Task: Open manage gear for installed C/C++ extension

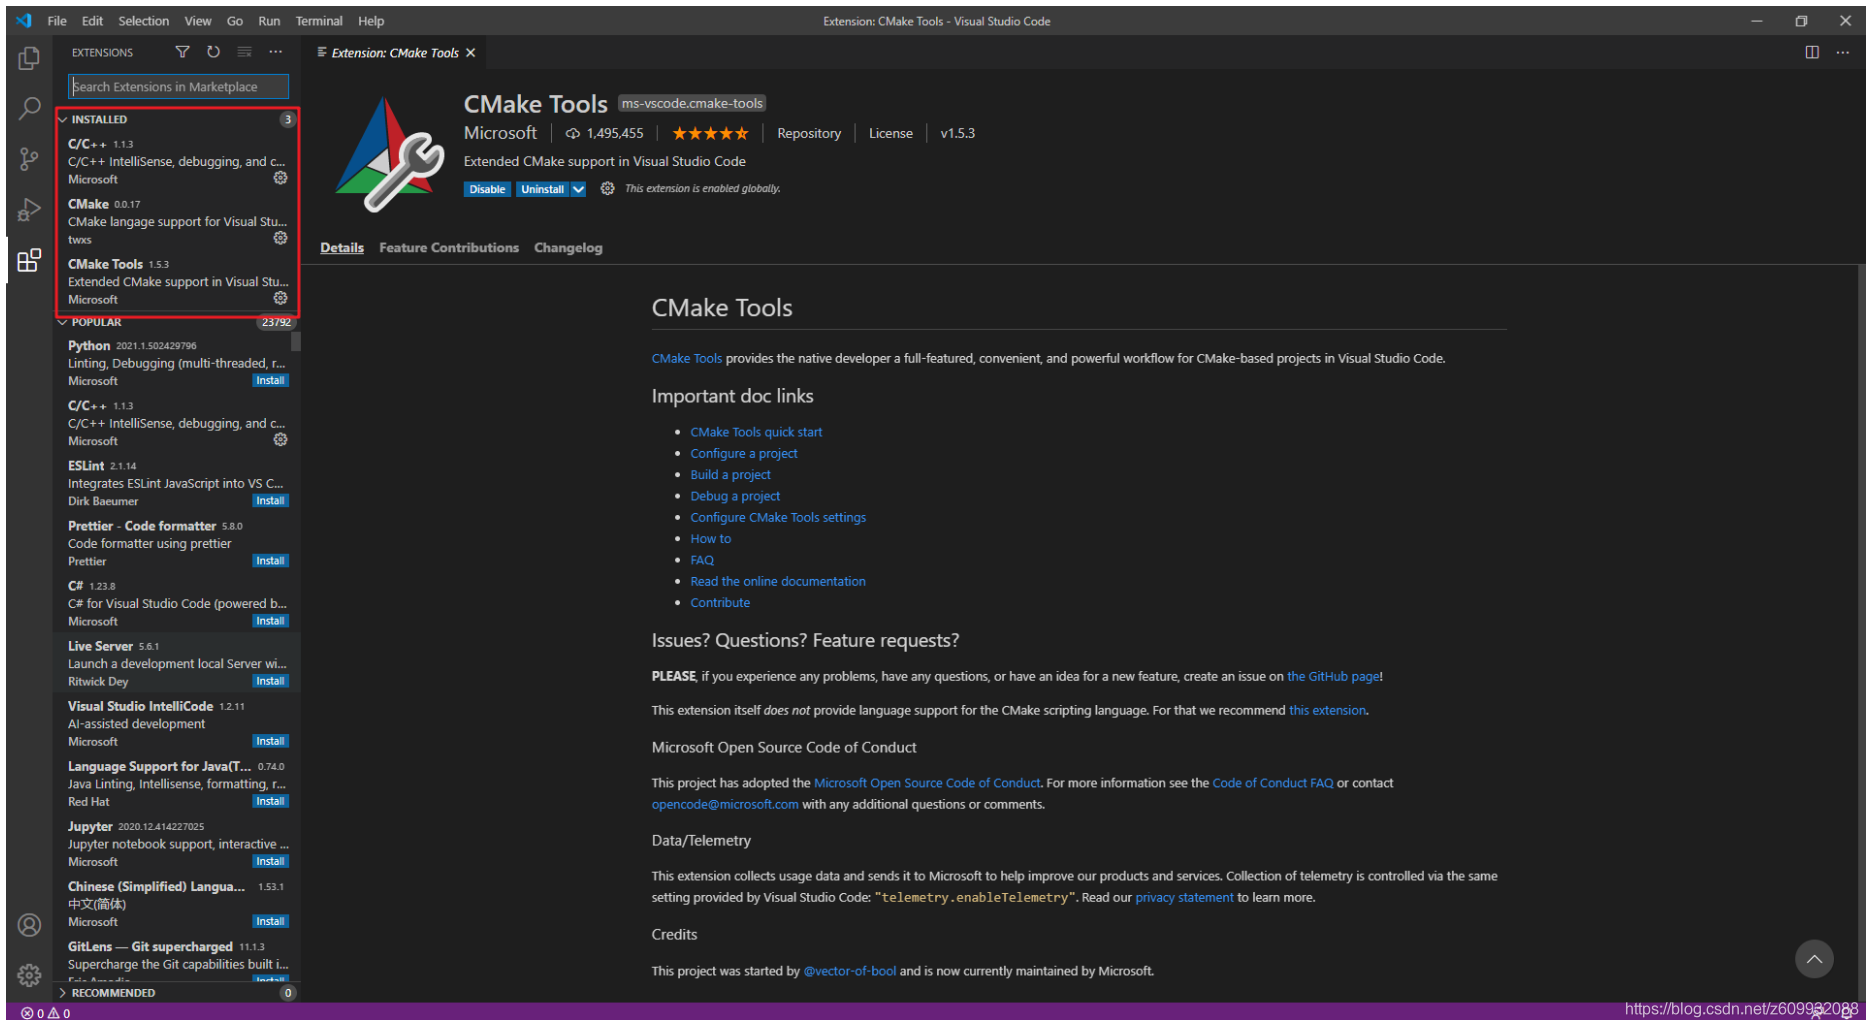Action: [280, 178]
